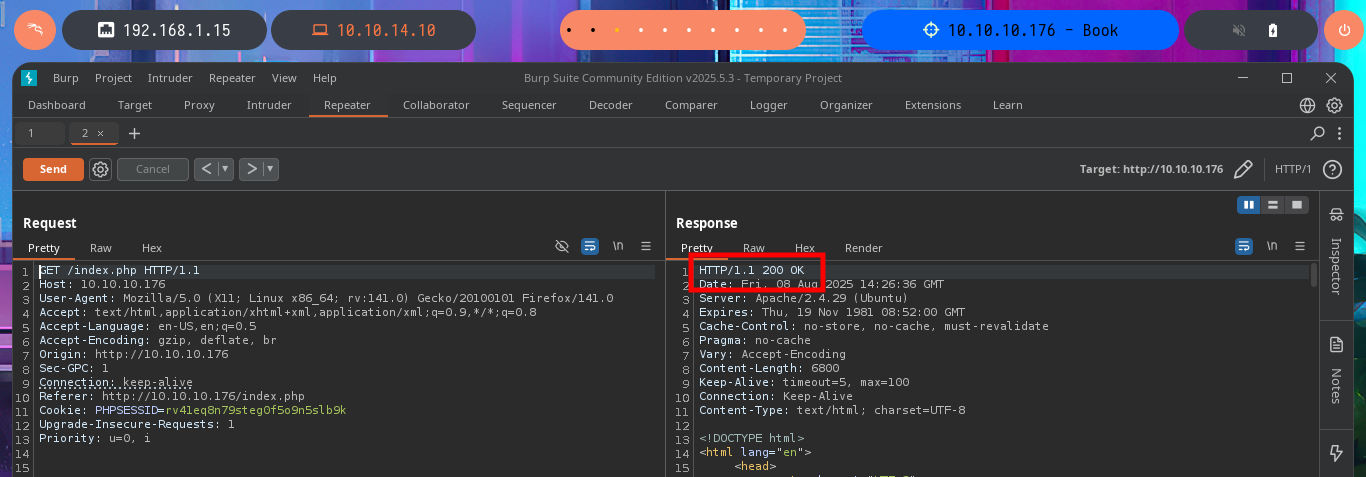
Task: Open Burp global settings gear
Action: pos(1334,105)
